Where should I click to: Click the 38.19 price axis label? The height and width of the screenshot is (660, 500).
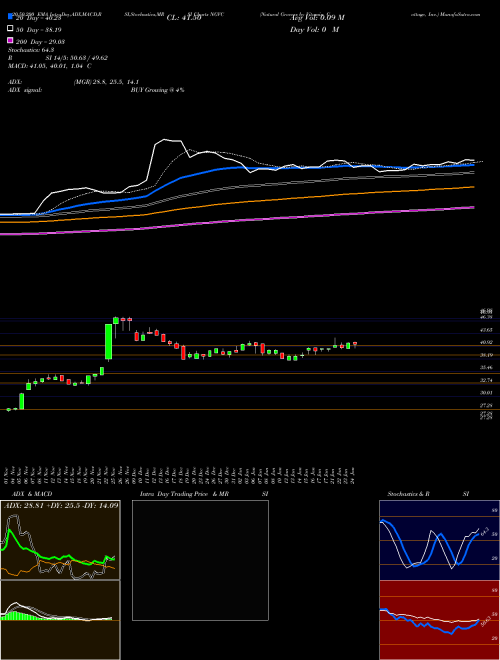[x=486, y=355]
